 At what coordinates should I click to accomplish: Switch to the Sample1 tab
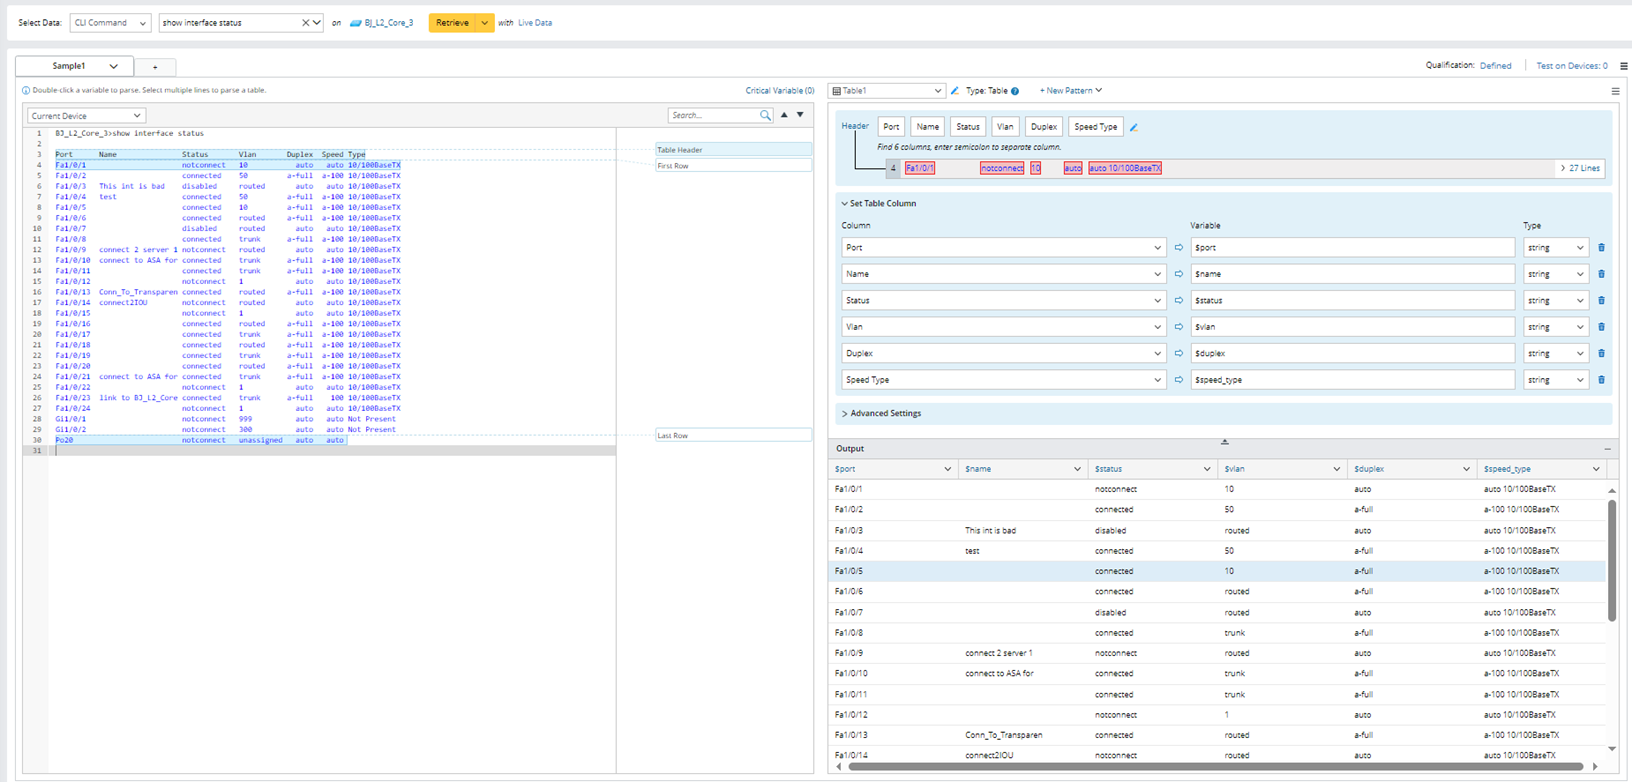[70, 66]
